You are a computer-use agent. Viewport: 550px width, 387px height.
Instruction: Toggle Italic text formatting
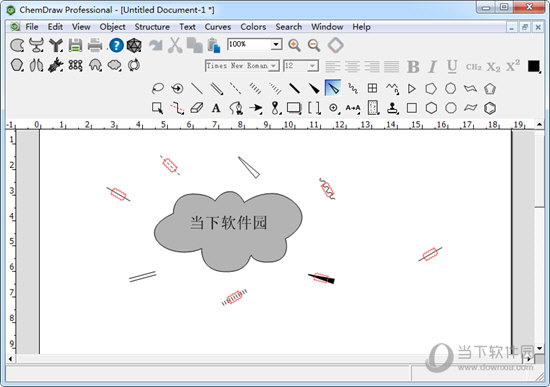(432, 66)
